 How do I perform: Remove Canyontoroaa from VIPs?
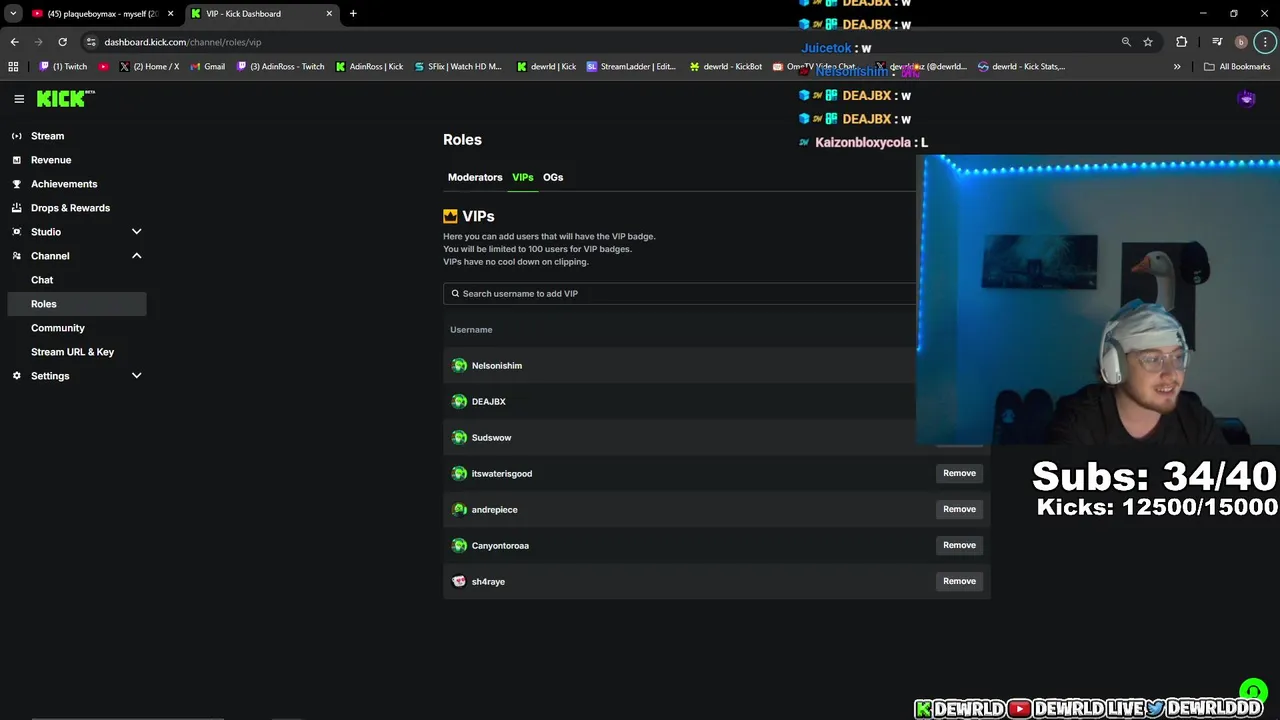click(x=959, y=545)
